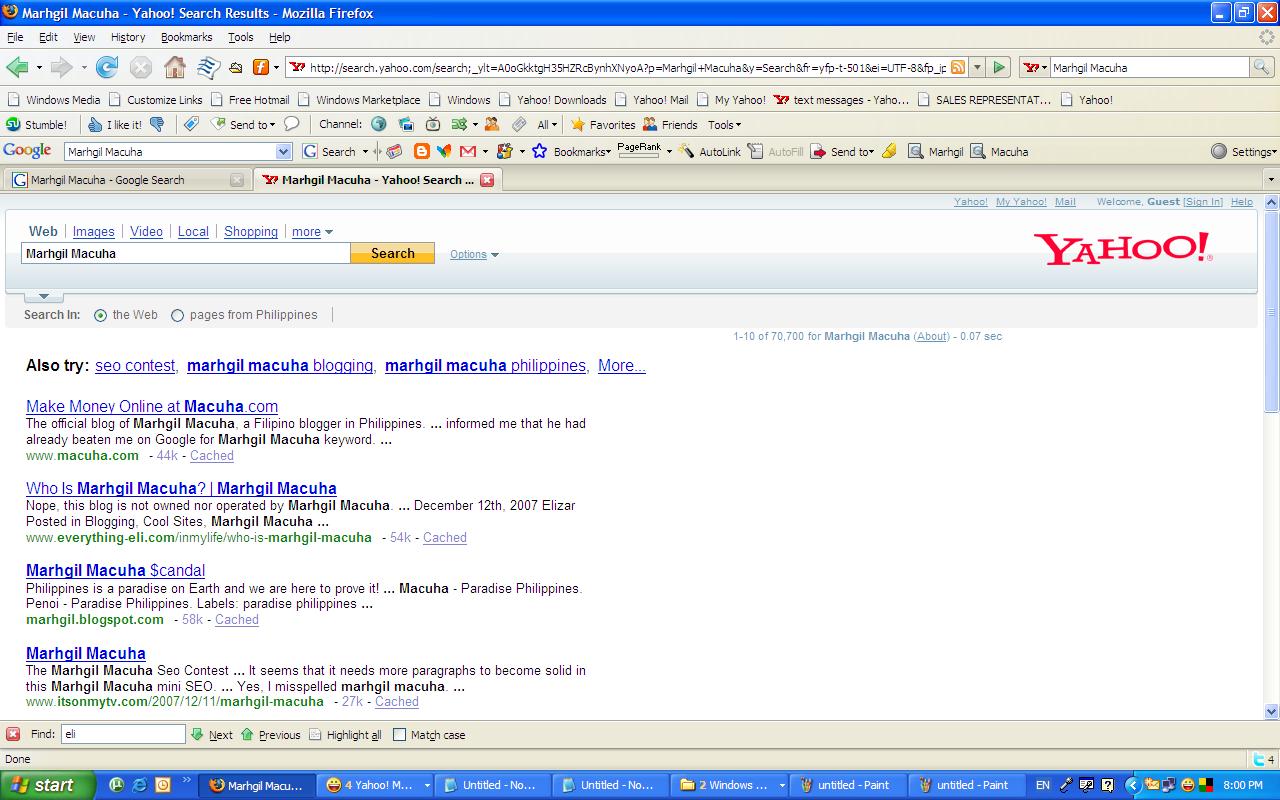Open 'Make Money Online at Macuha.com' result

(152, 407)
